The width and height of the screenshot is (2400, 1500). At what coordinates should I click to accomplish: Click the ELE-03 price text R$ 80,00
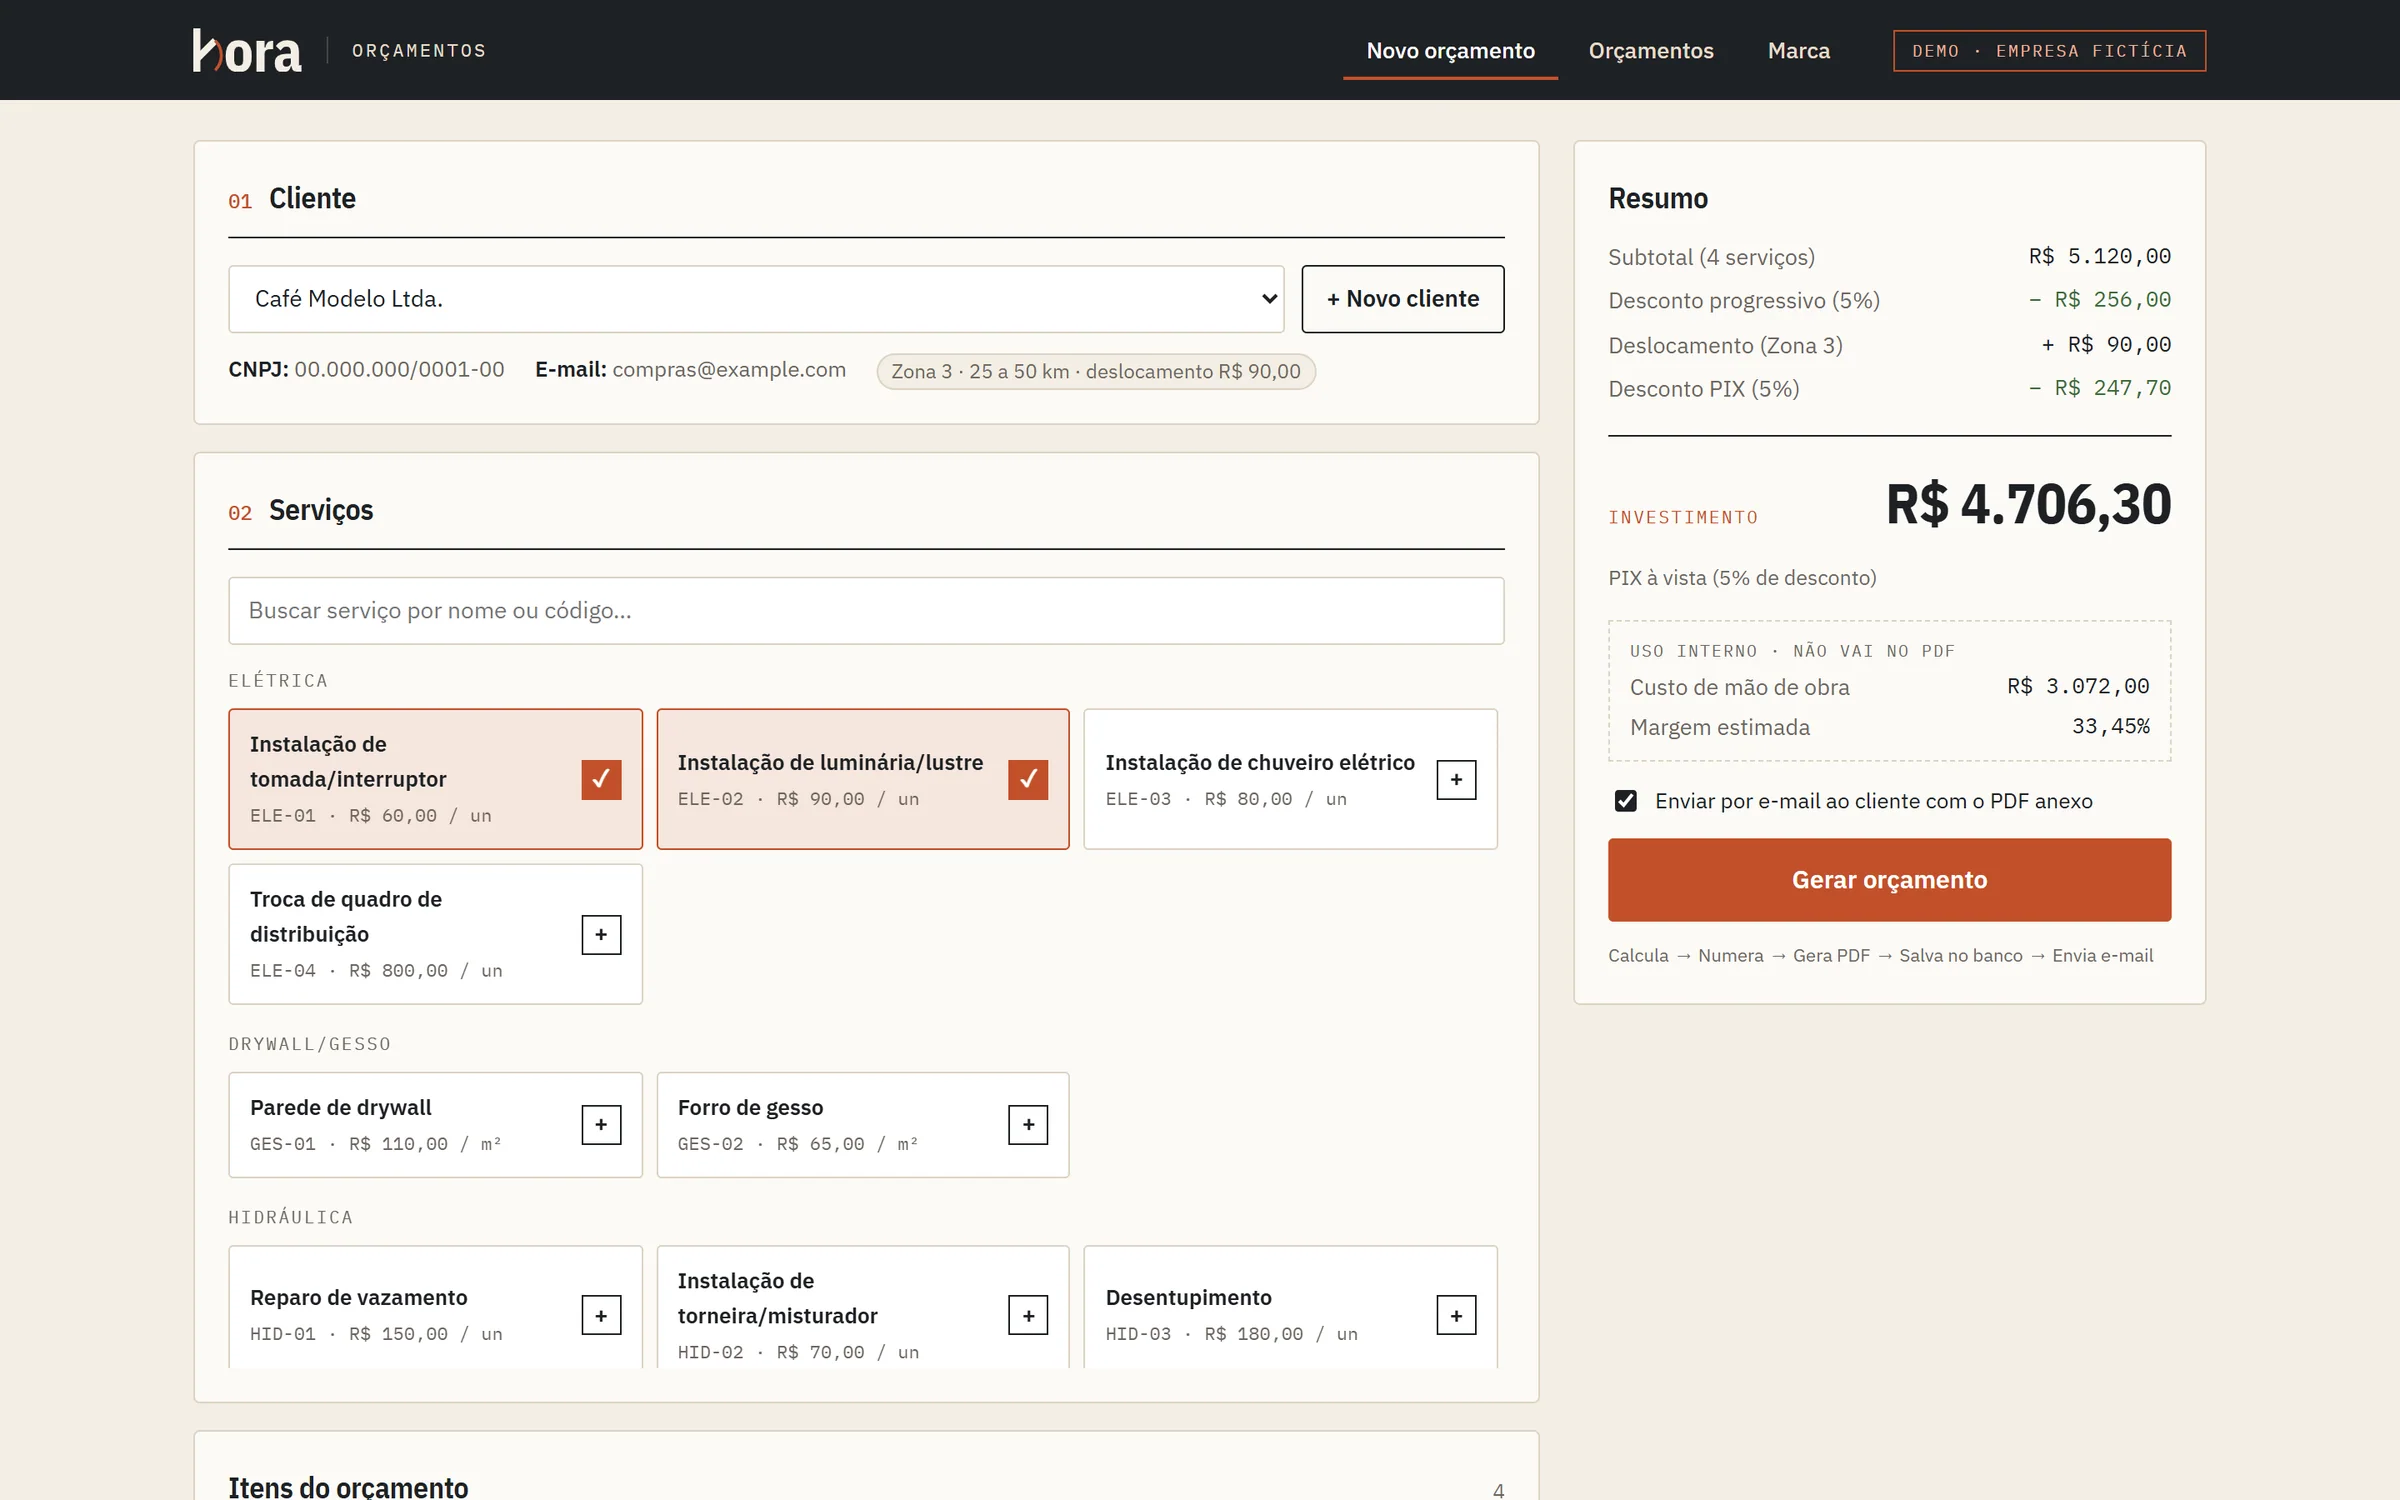(x=1248, y=800)
